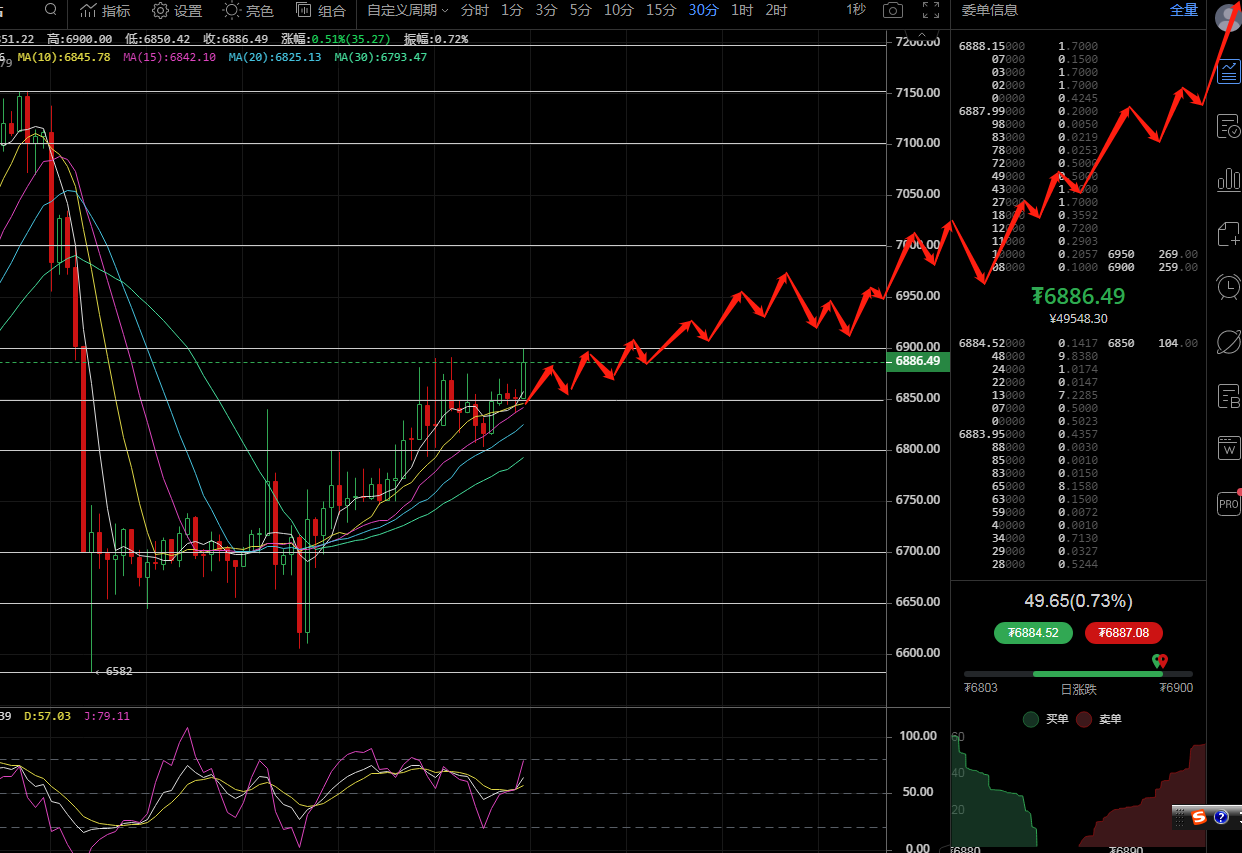Screen dimensions: 1242x853
Task: Toggle 亮色 light theme
Action: [248, 11]
